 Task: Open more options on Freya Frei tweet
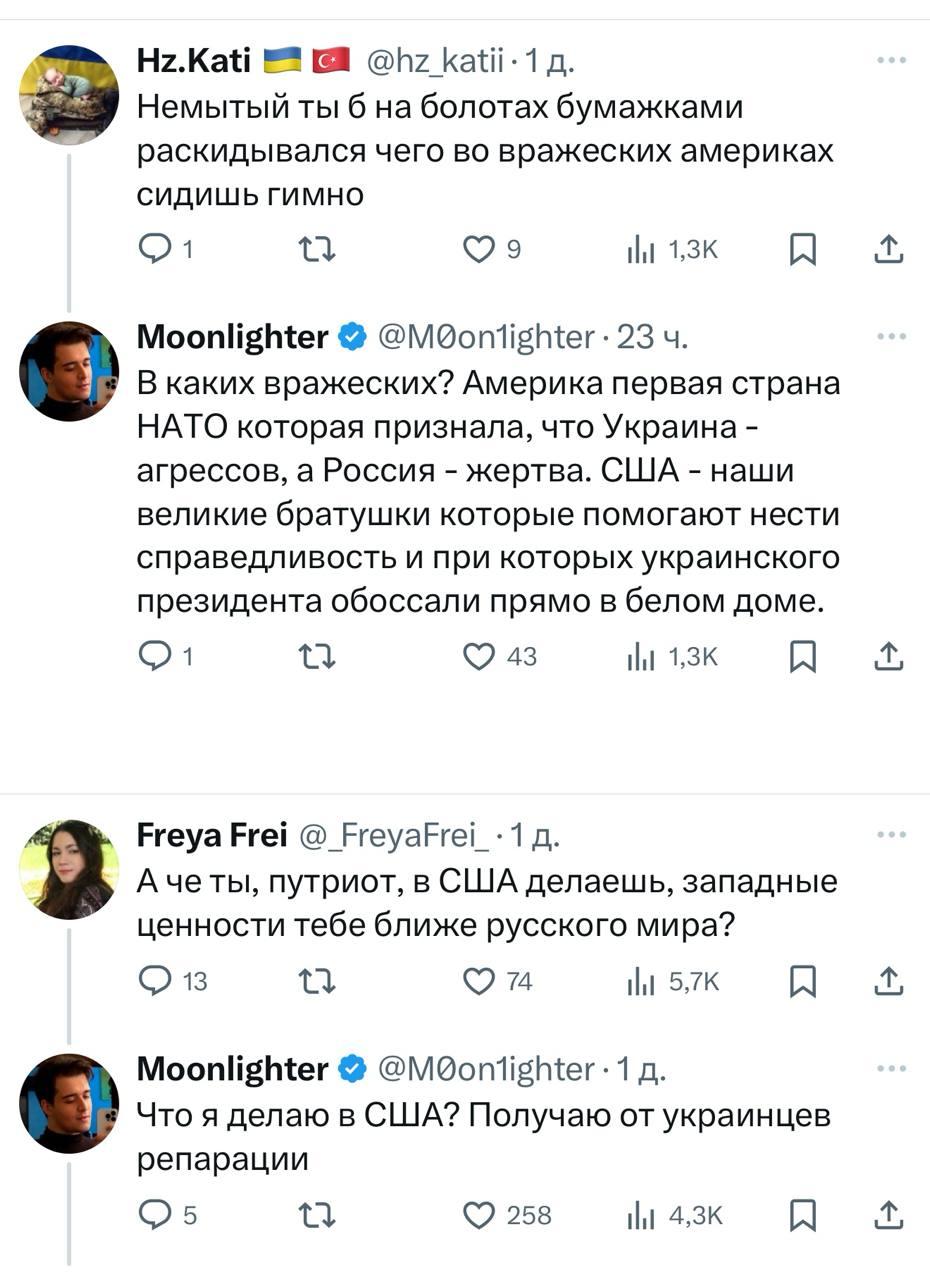coord(890,834)
